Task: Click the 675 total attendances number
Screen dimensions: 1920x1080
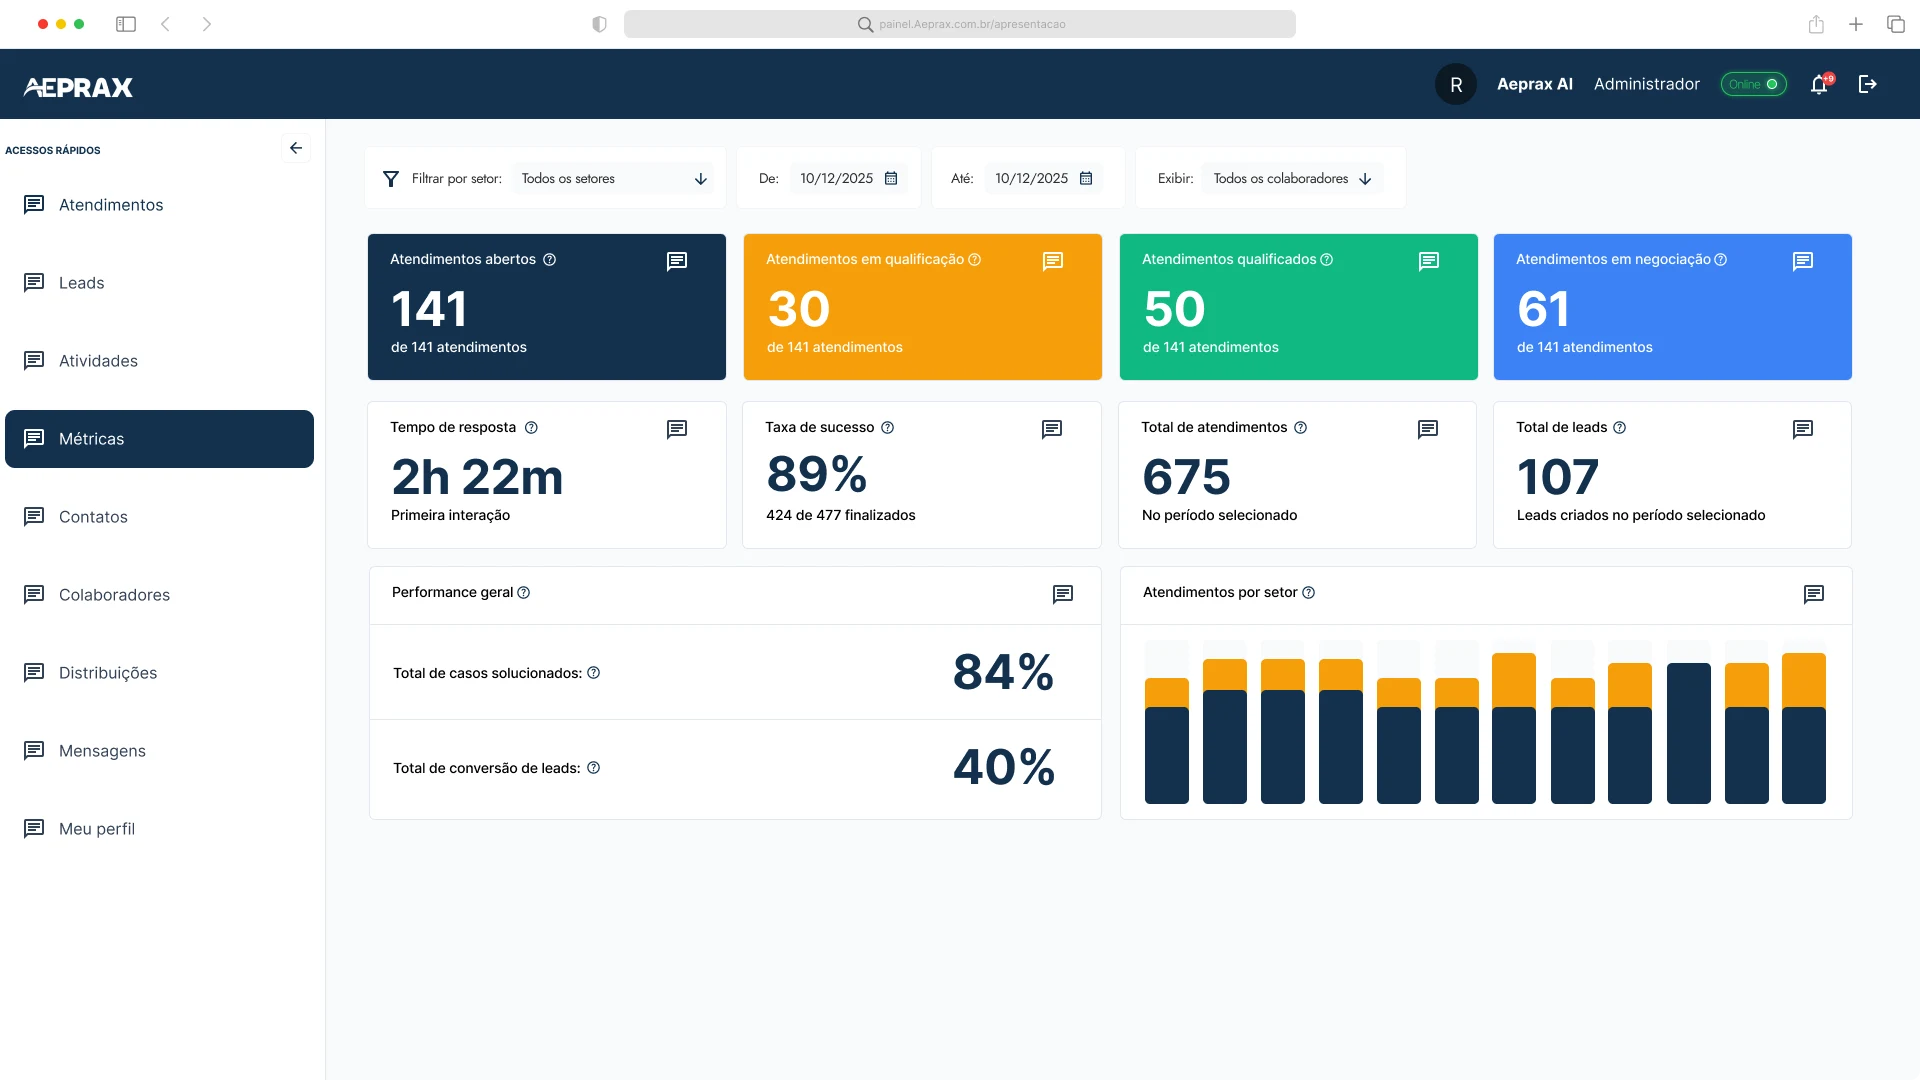Action: tap(1186, 477)
